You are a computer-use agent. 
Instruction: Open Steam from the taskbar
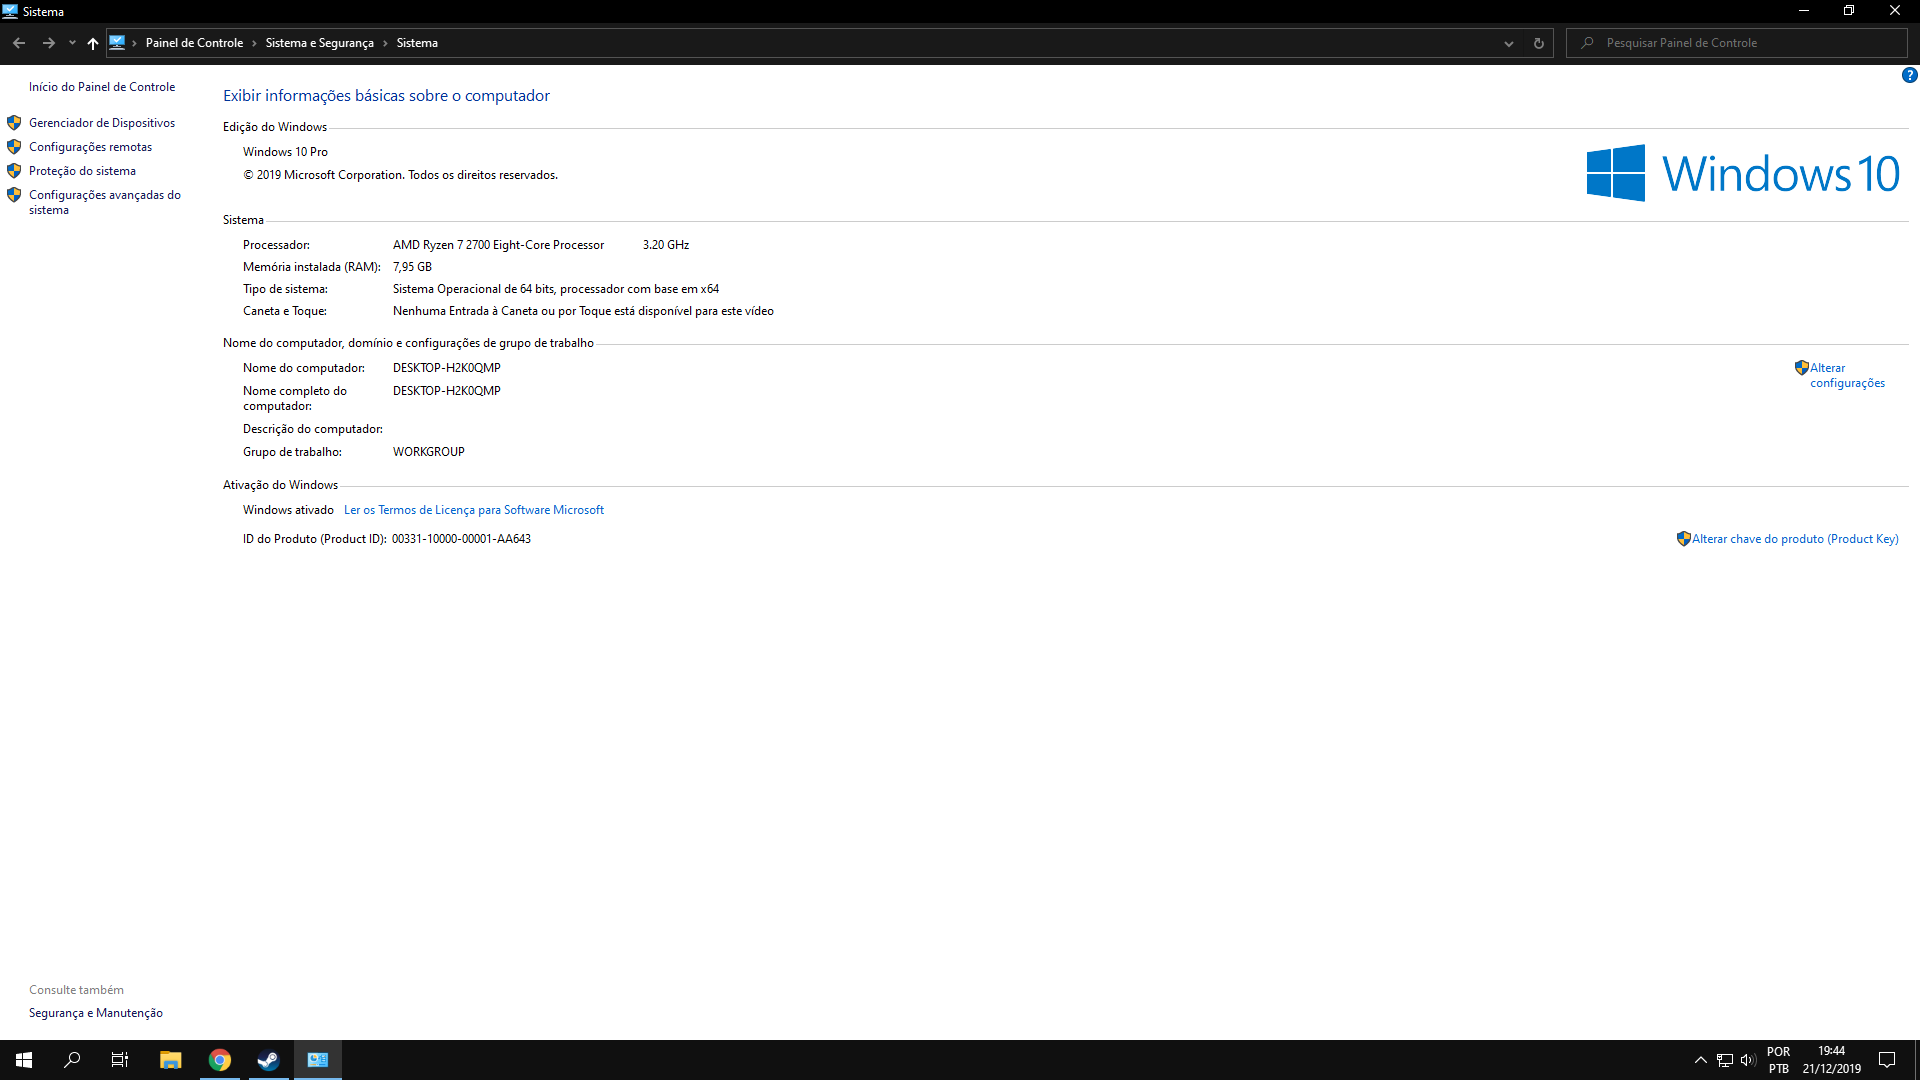coord(268,1060)
